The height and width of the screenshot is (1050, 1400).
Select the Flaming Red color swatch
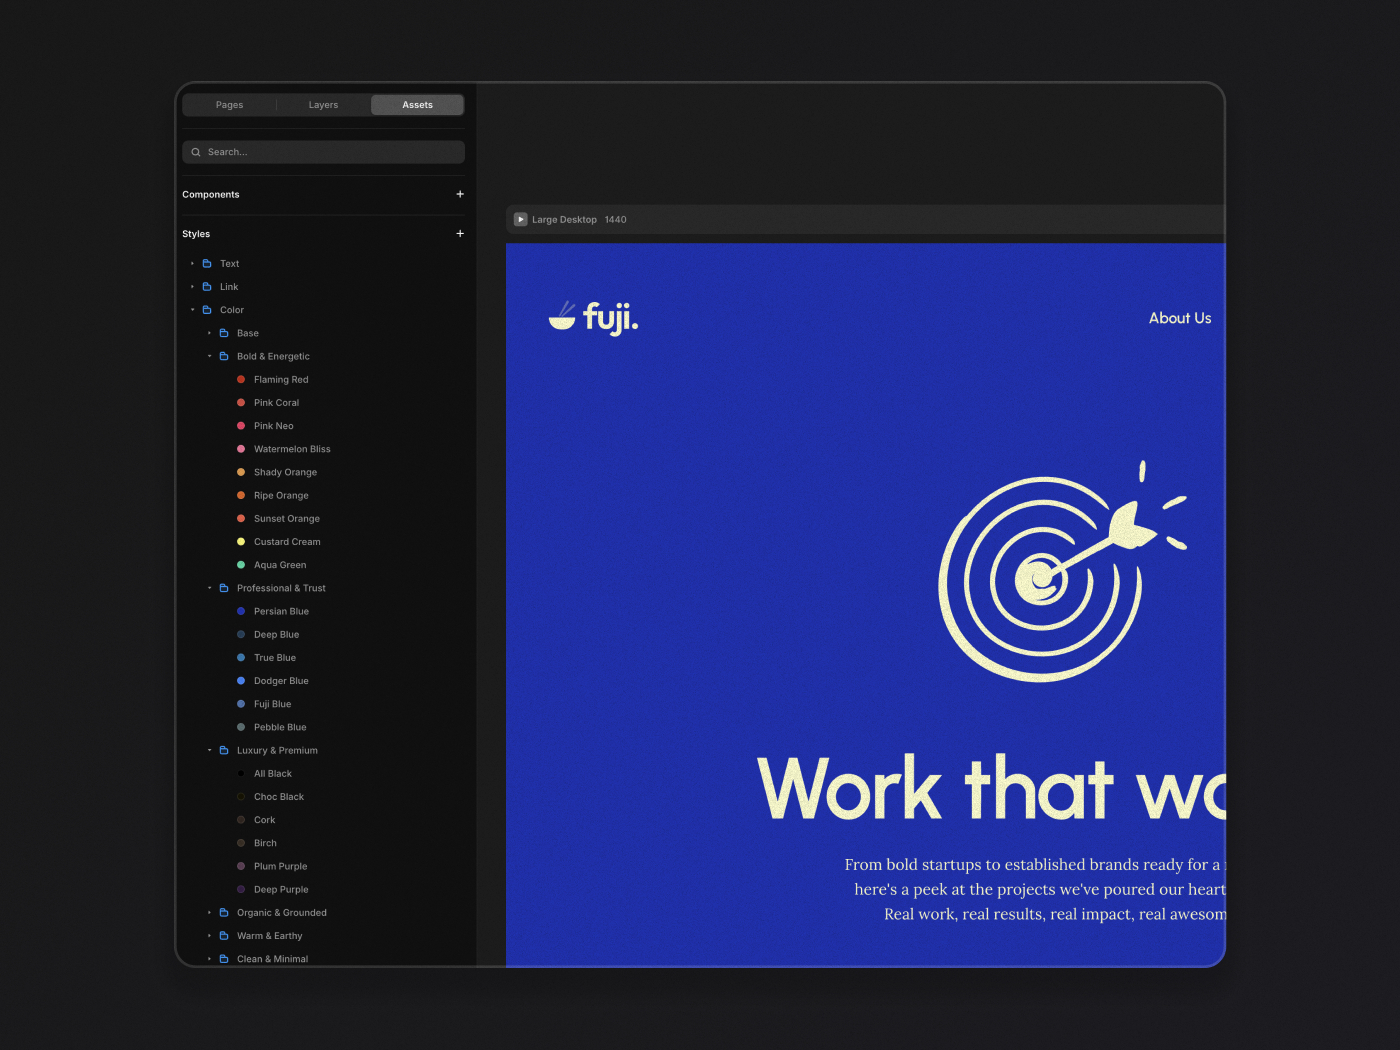point(241,379)
